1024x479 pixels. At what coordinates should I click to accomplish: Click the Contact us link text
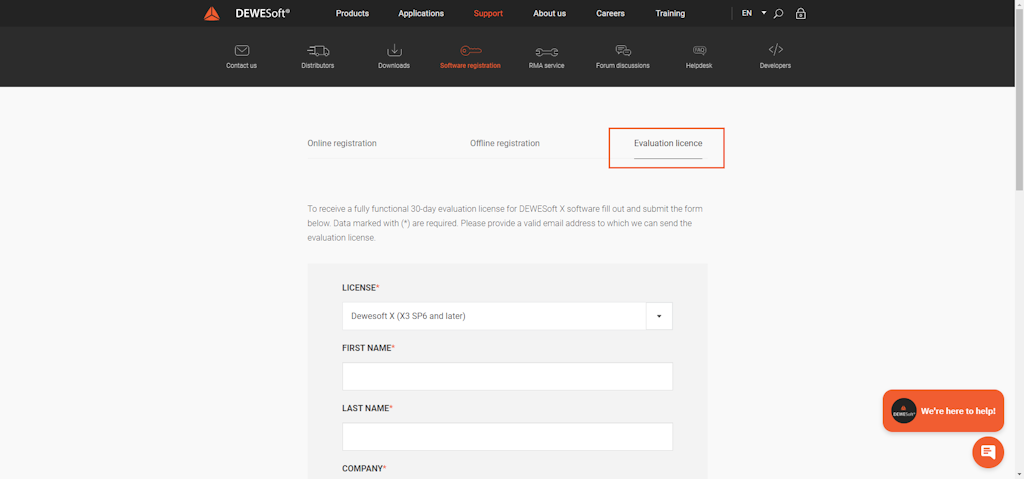(x=242, y=65)
